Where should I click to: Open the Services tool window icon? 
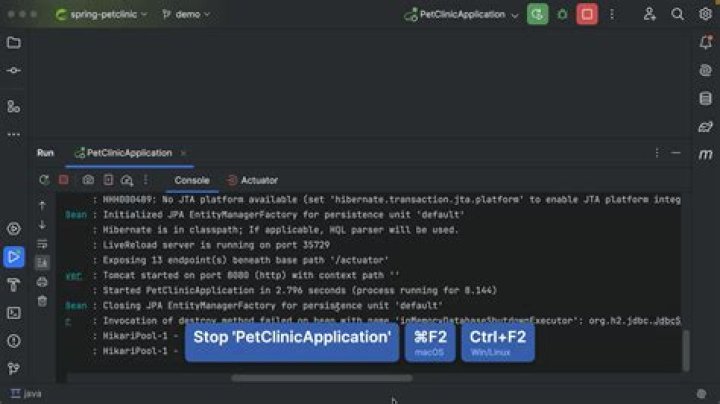pos(14,229)
